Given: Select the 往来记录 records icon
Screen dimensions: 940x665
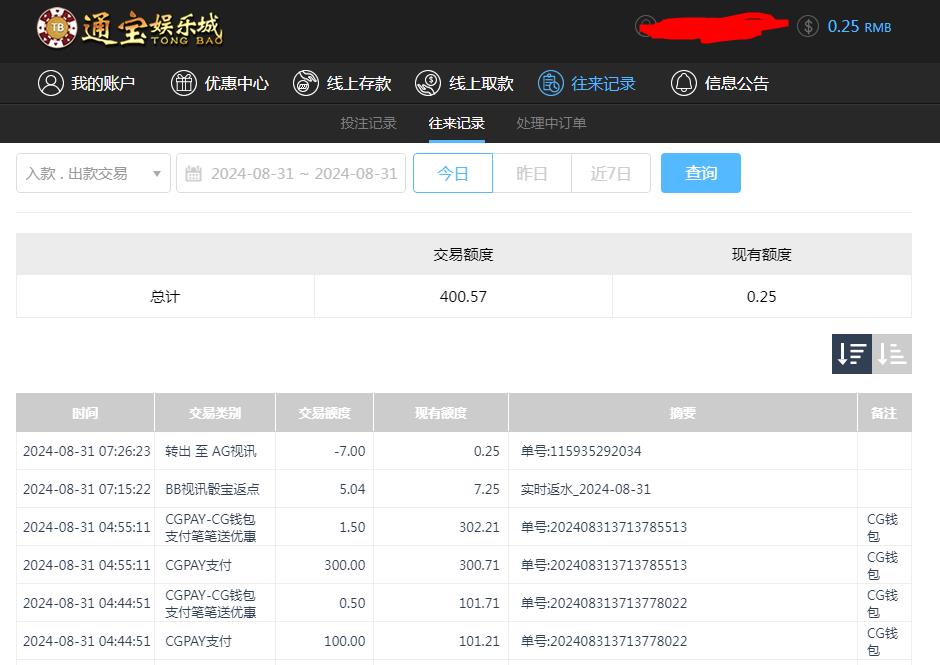Looking at the screenshot, I should 551,83.
